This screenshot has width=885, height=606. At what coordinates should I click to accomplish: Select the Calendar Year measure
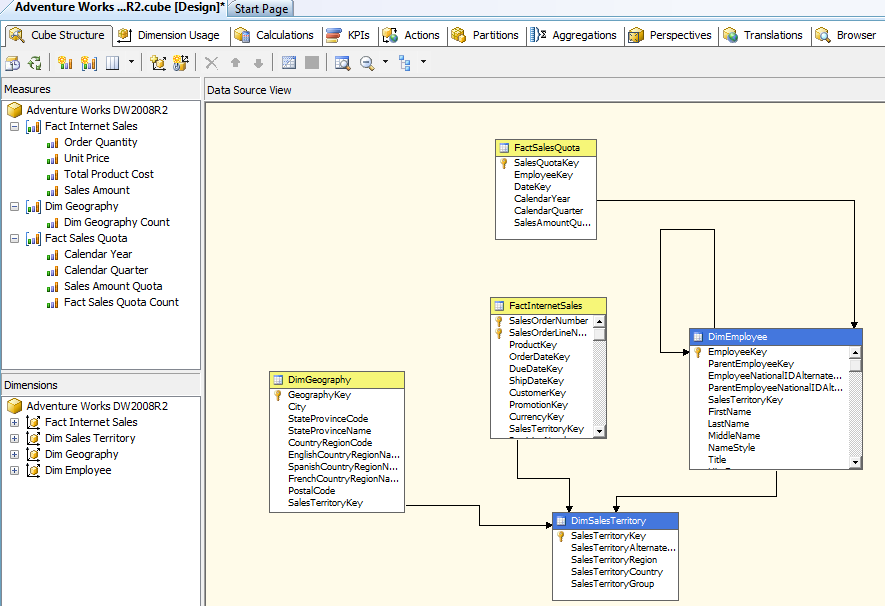click(98, 254)
